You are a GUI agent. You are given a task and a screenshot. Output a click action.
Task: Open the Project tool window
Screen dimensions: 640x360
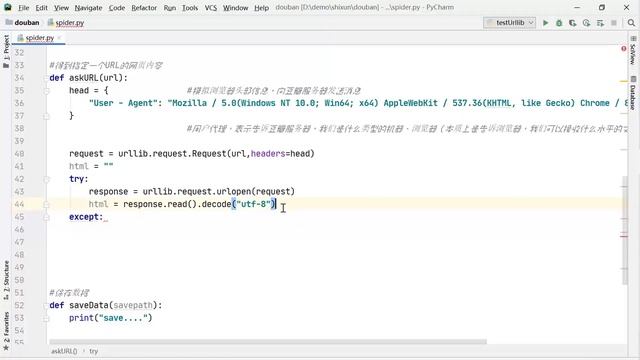point(6,51)
